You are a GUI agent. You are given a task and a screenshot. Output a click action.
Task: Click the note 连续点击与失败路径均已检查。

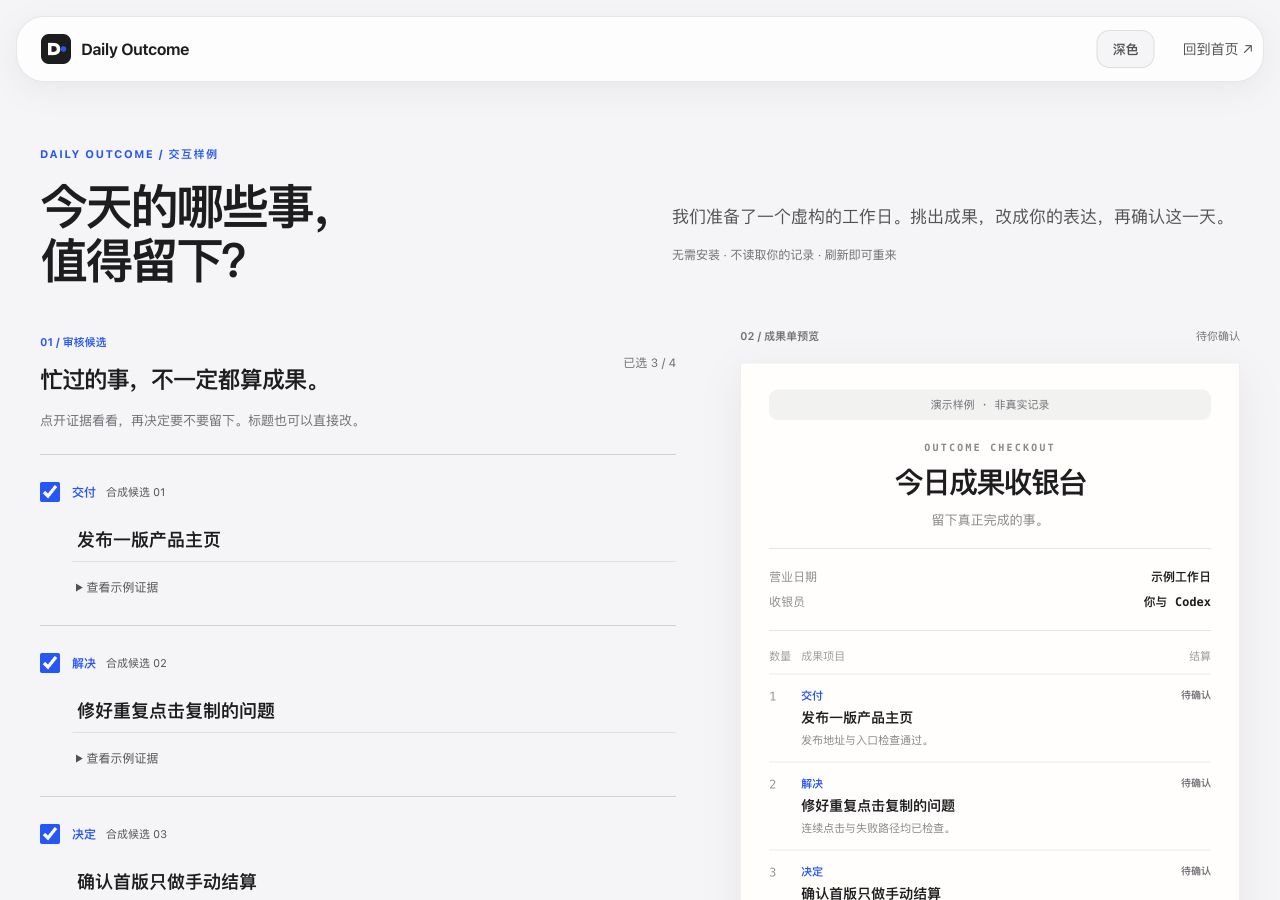click(878, 829)
